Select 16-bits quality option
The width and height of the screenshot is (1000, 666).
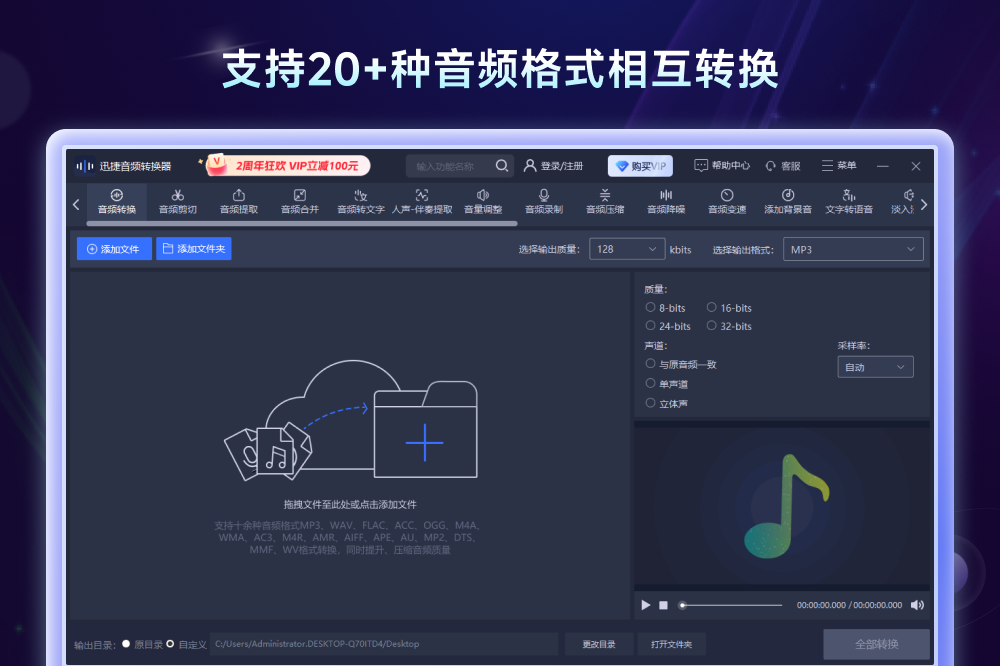(x=729, y=307)
